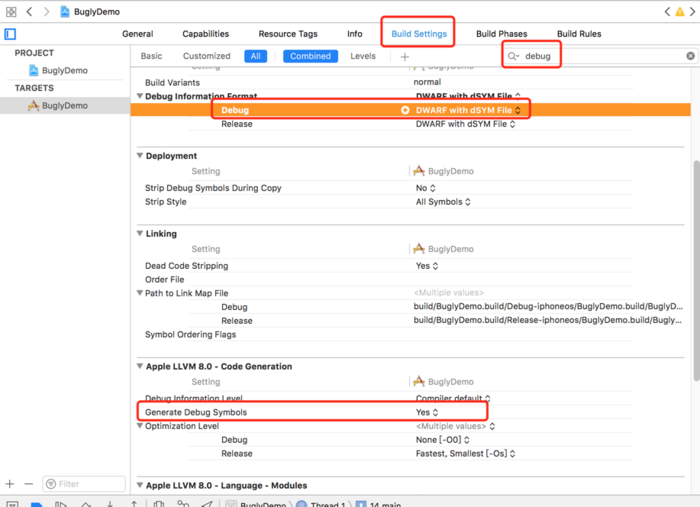Toggle the project and targets list panel icon
This screenshot has height=507, width=700.
point(10,34)
